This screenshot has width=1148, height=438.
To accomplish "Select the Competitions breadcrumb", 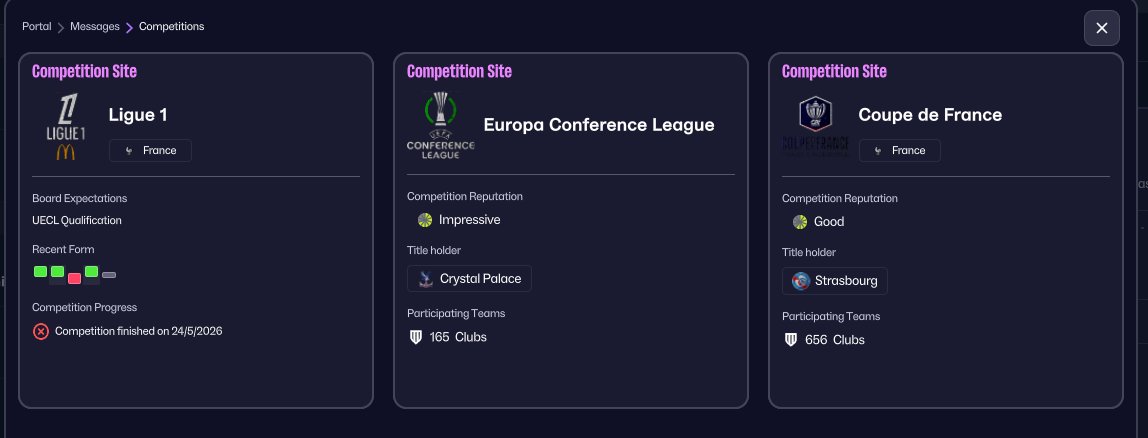I will 171,27.
